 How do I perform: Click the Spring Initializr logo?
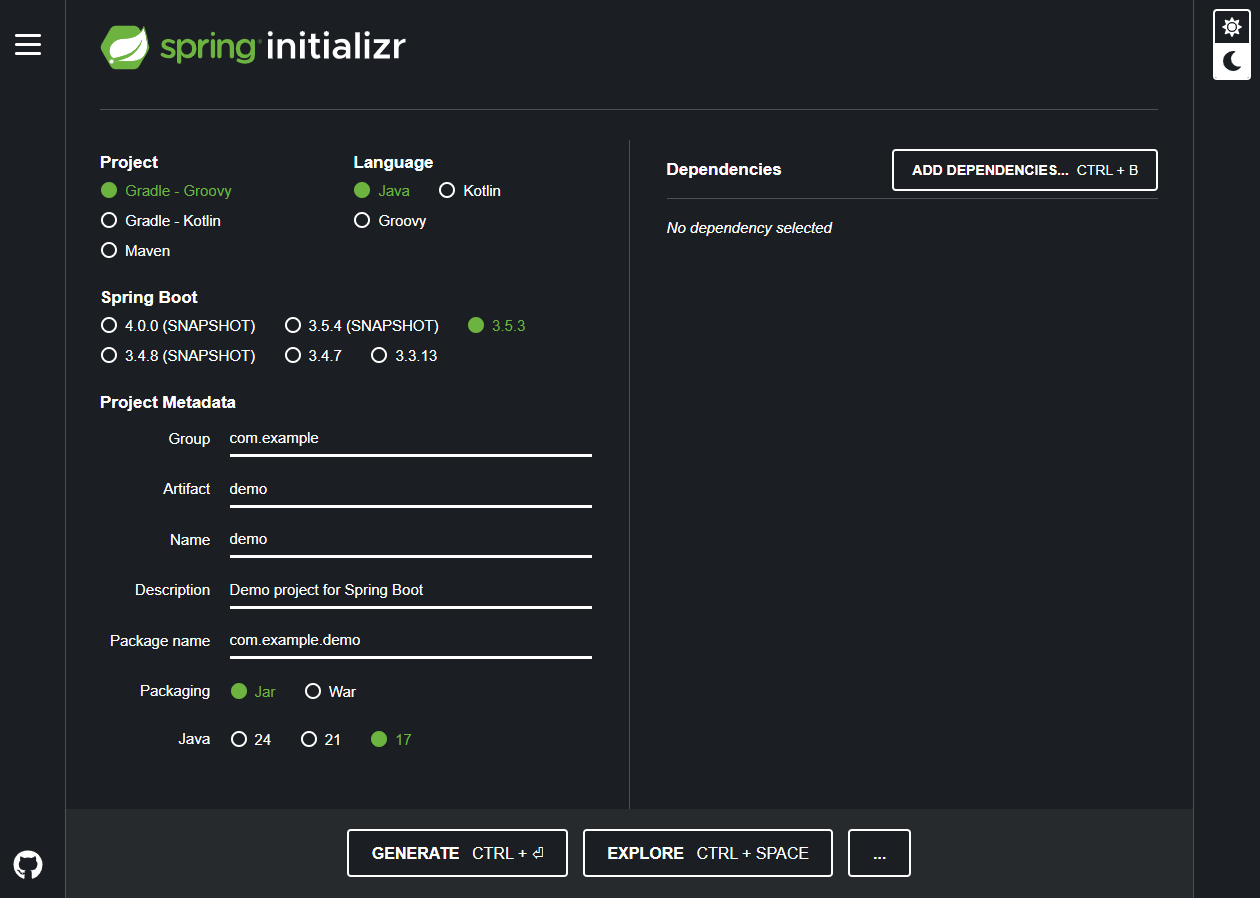(x=253, y=47)
